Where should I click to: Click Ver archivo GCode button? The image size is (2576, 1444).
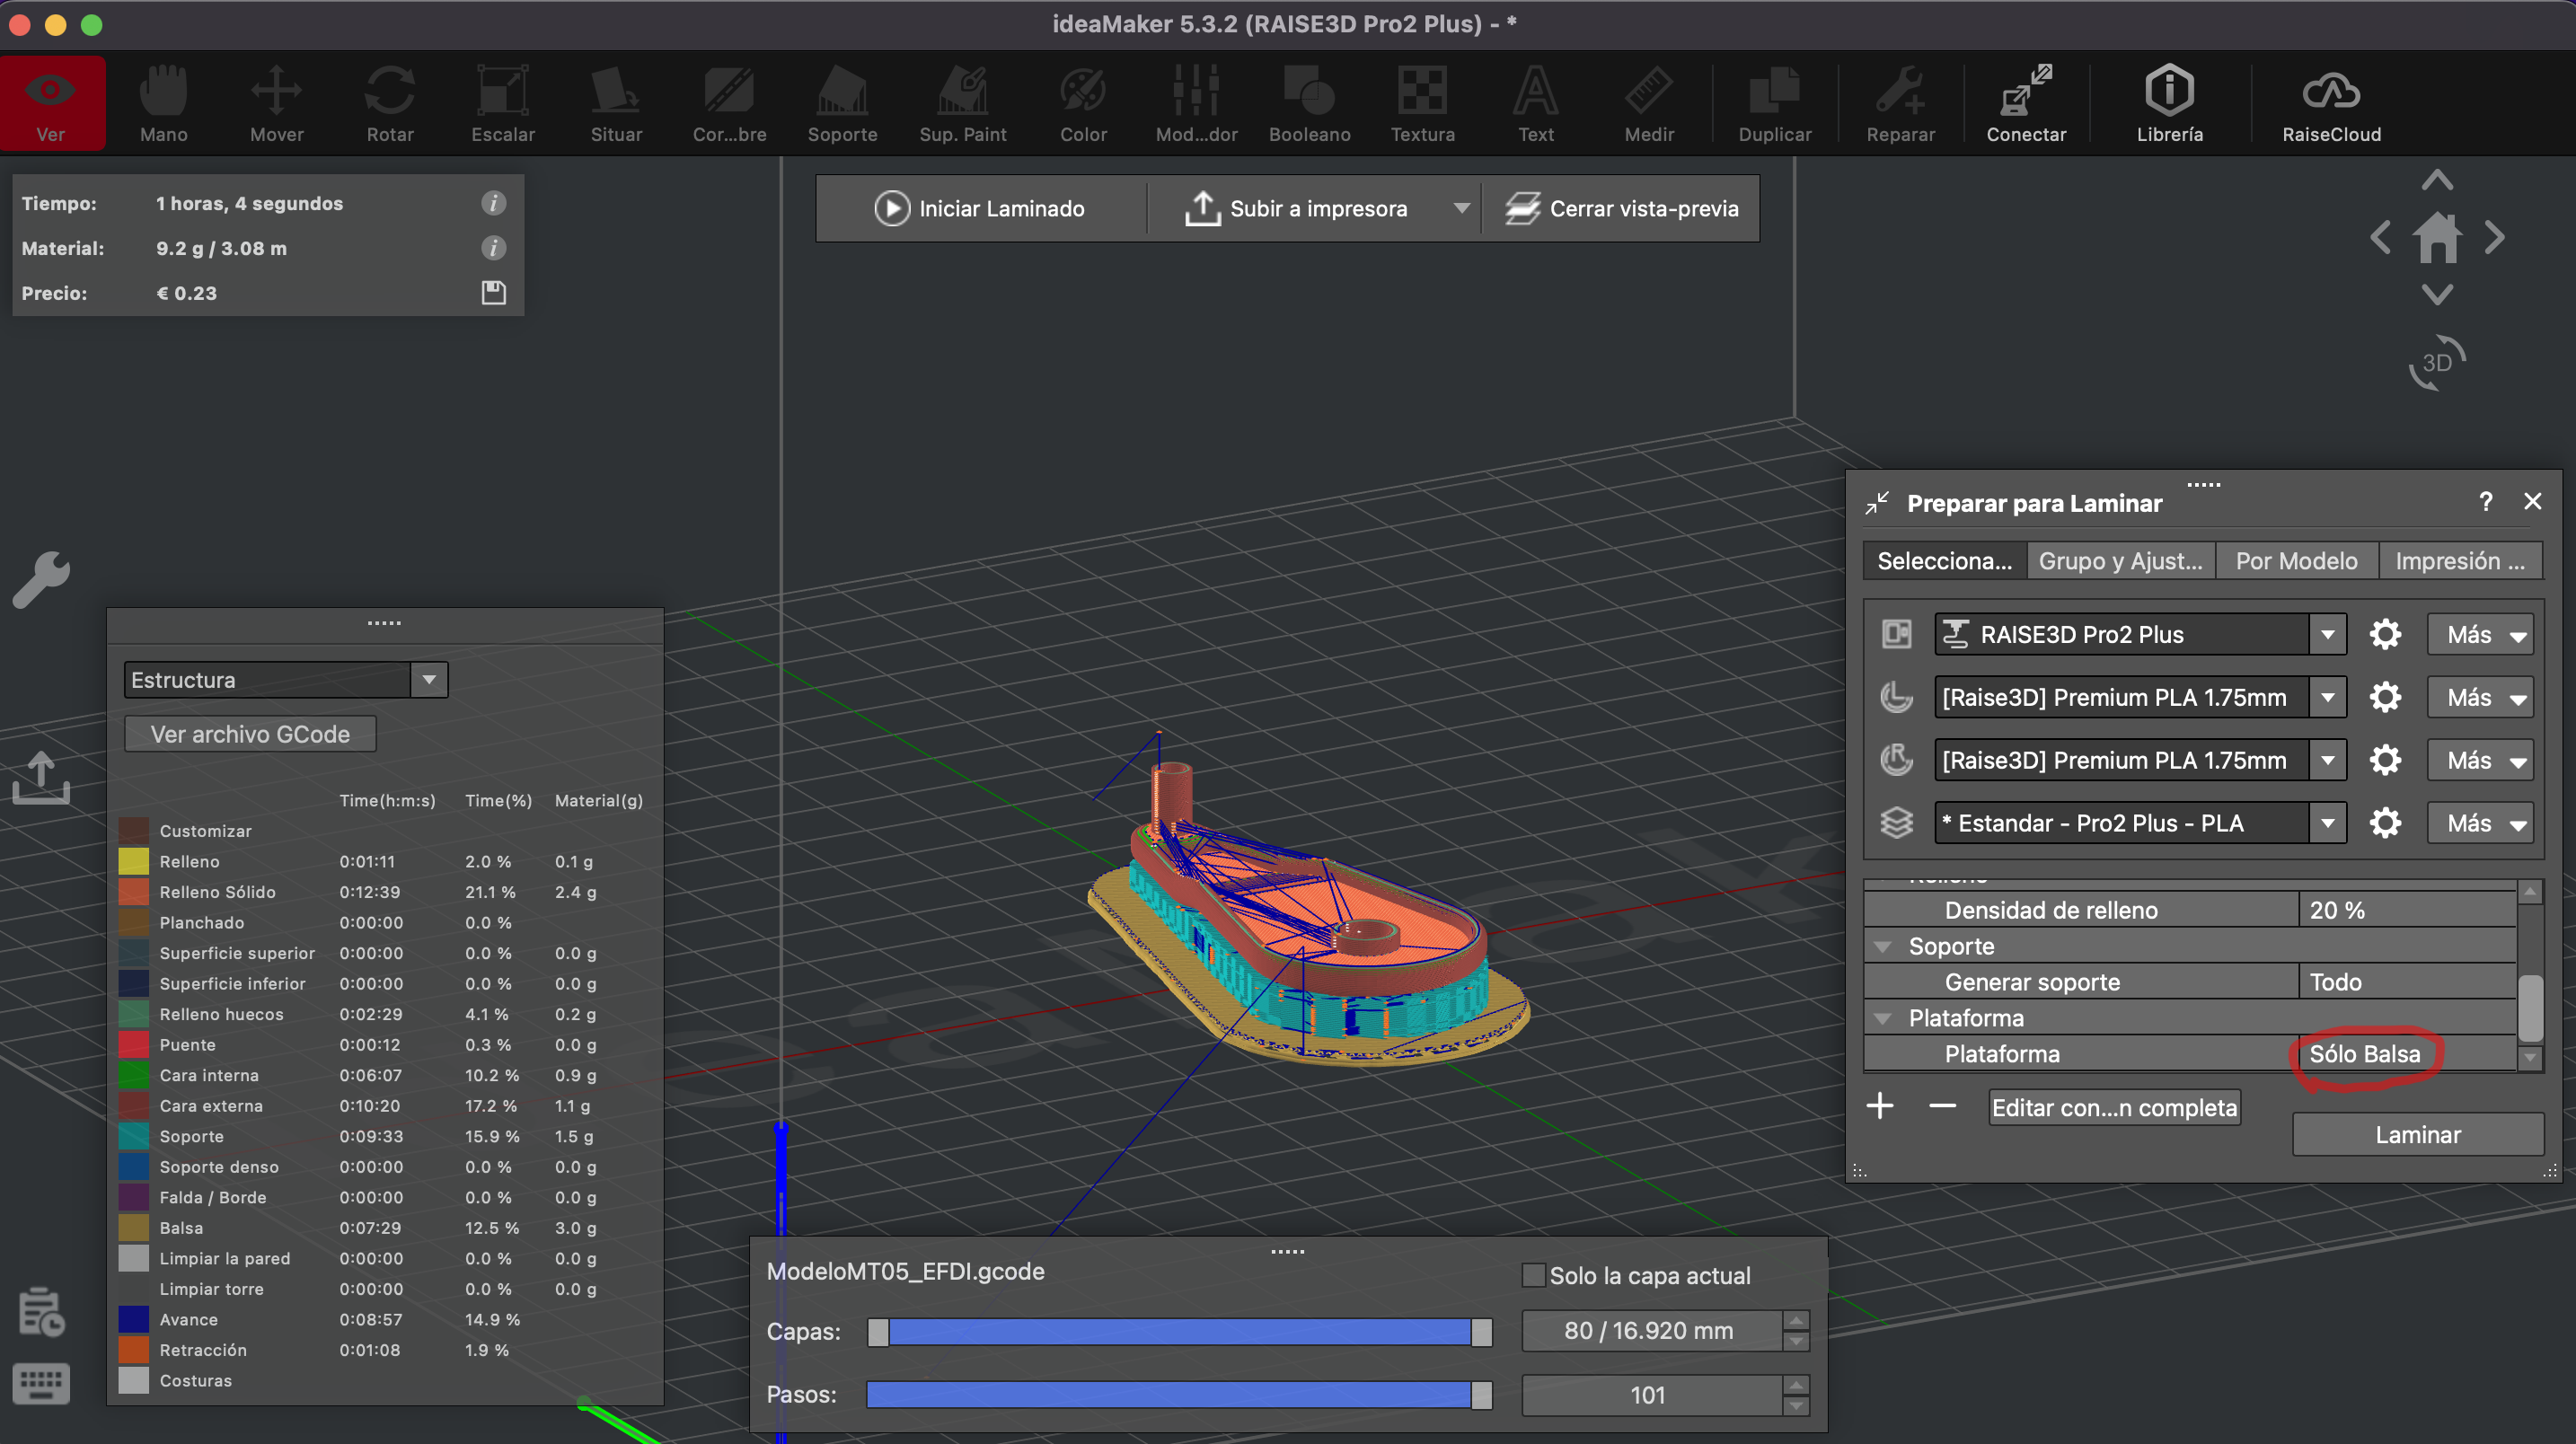tap(250, 734)
